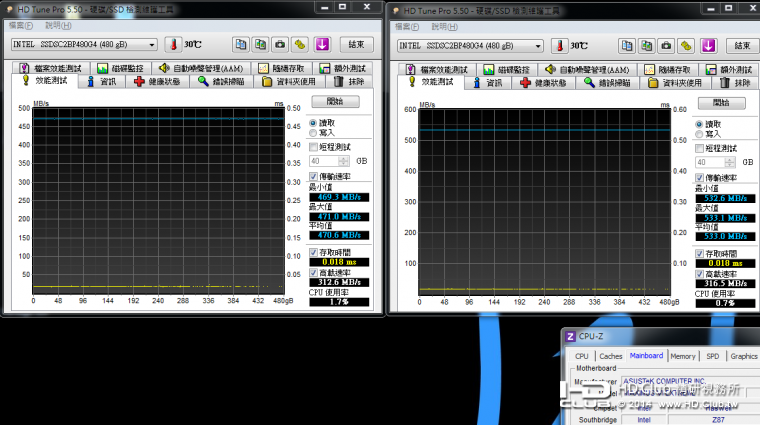This screenshot has width=760, height=425.
Task: Switch to 自動噪聲管理(AAM) tab in left window
Action: pos(203,68)
